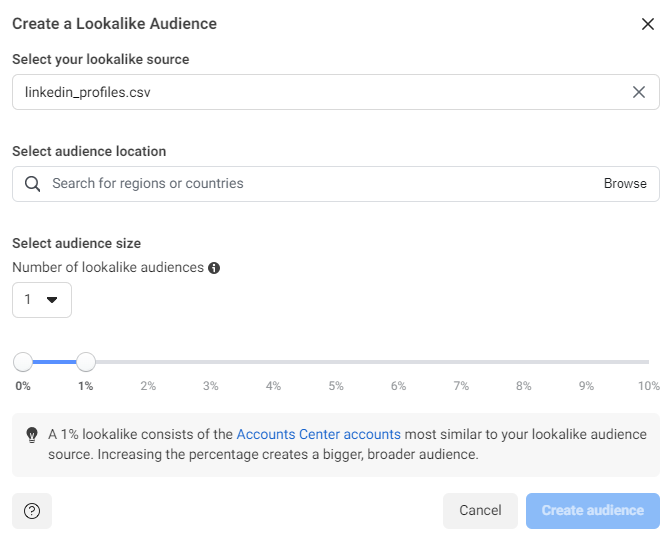Image resolution: width=672 pixels, height=533 pixels.
Task: Click Browse to list regions and countries
Action: pos(625,183)
